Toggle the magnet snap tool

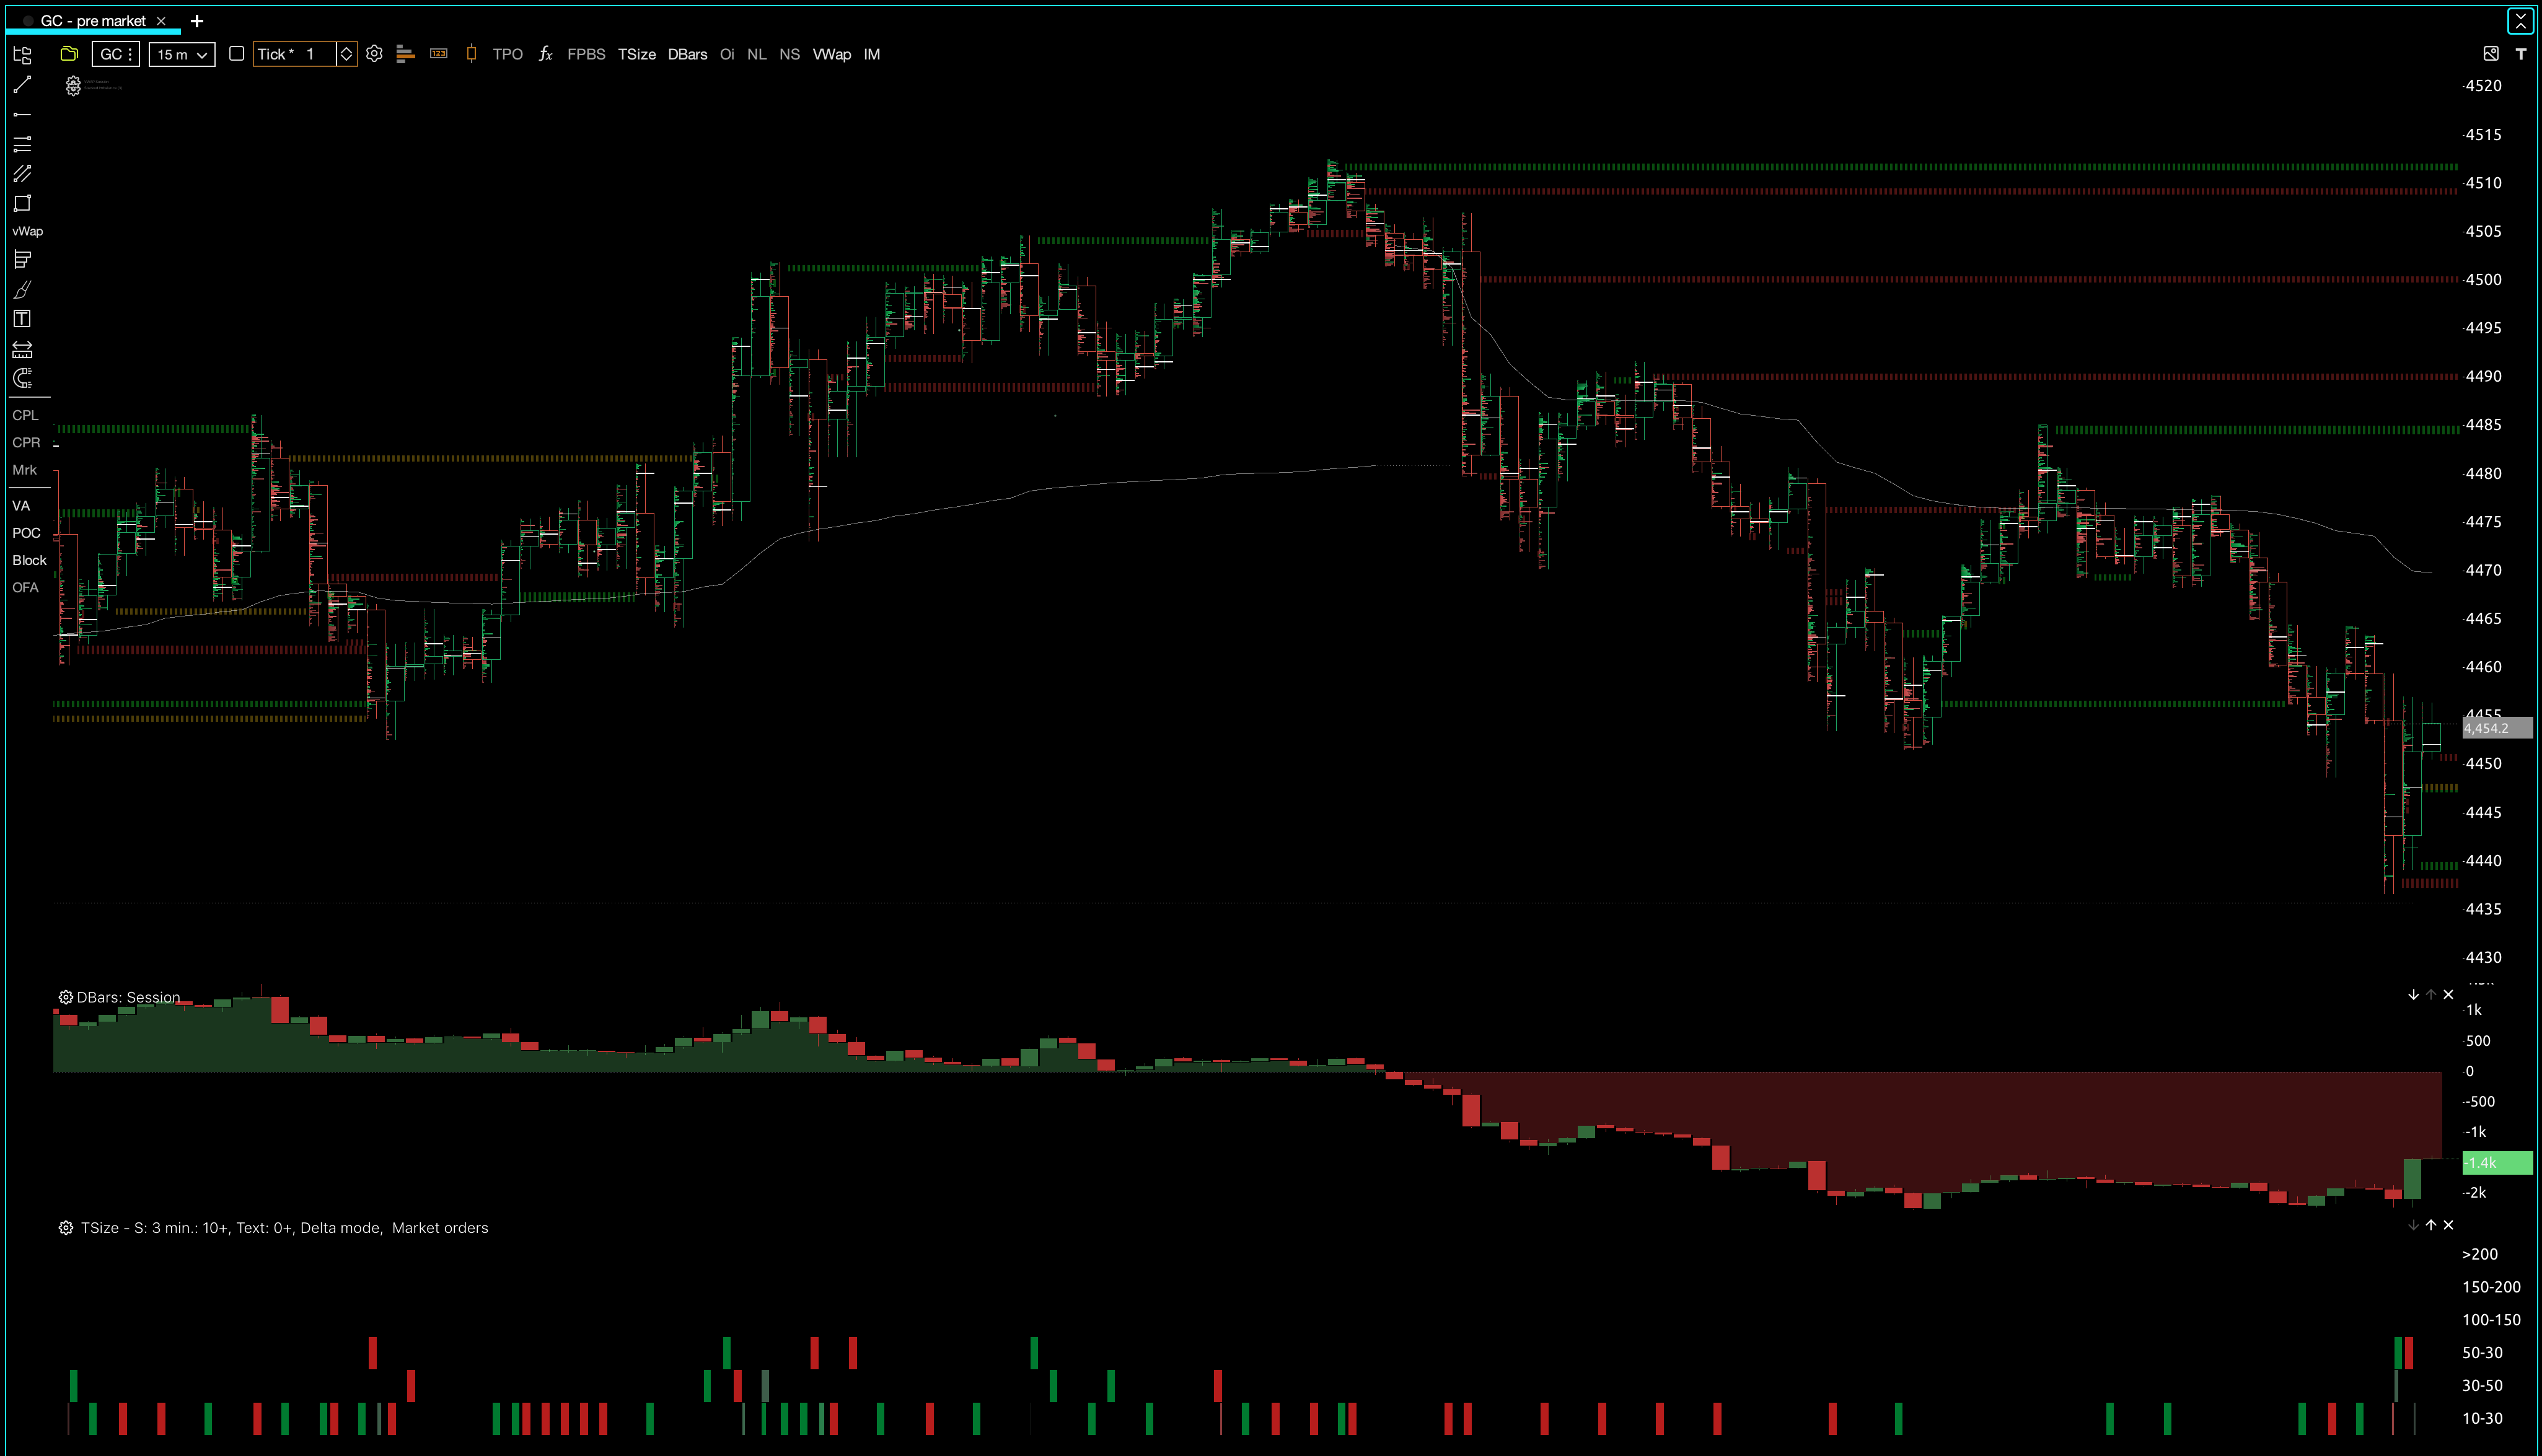pyautogui.click(x=22, y=378)
